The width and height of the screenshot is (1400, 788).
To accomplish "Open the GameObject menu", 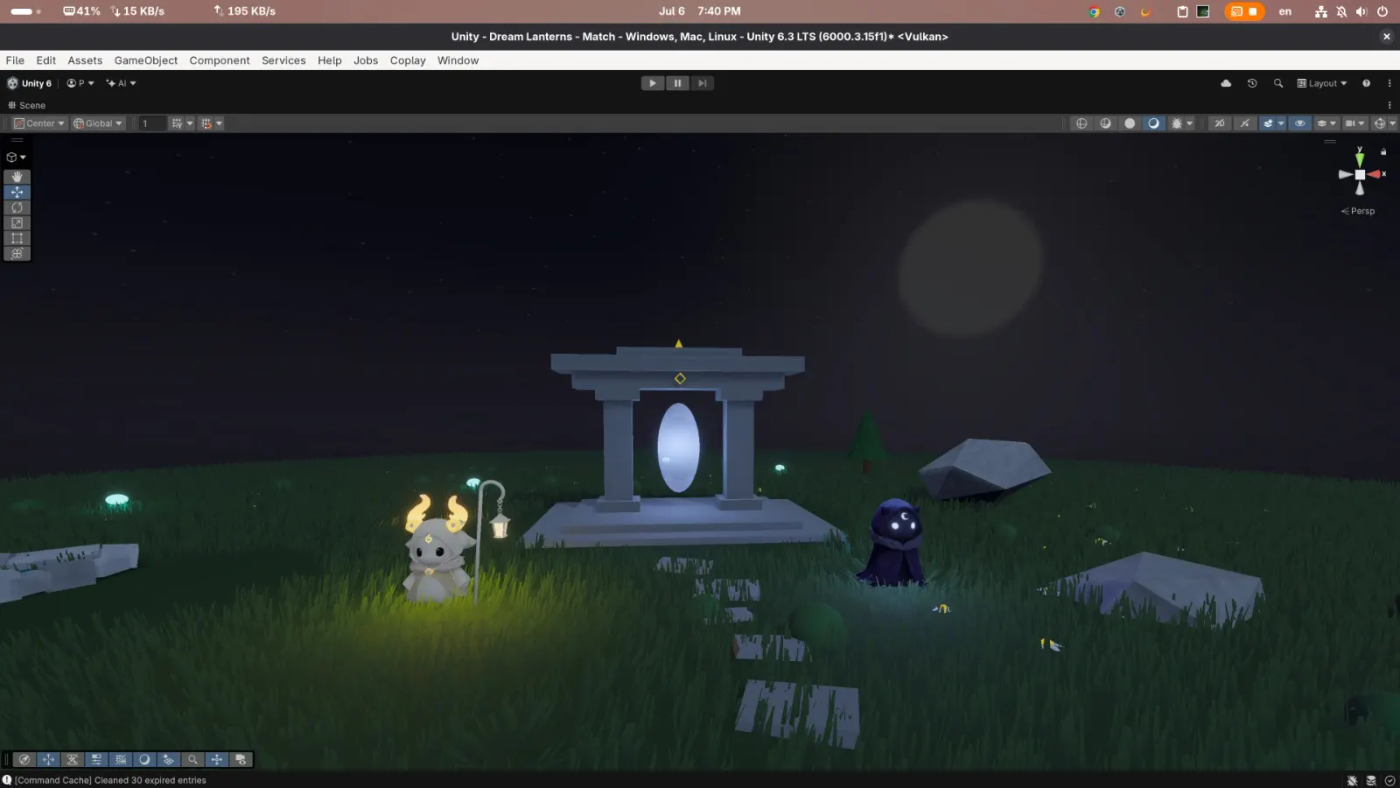I will tap(146, 60).
